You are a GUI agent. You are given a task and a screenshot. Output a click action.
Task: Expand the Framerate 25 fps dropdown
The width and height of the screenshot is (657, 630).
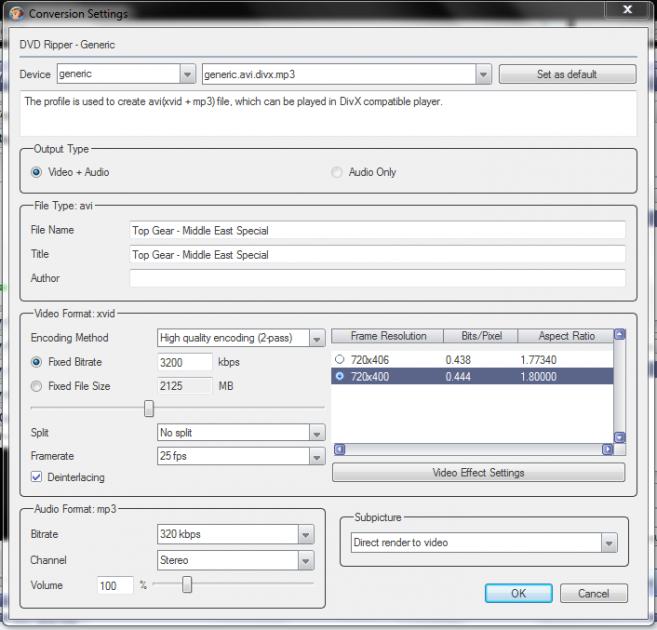317,456
